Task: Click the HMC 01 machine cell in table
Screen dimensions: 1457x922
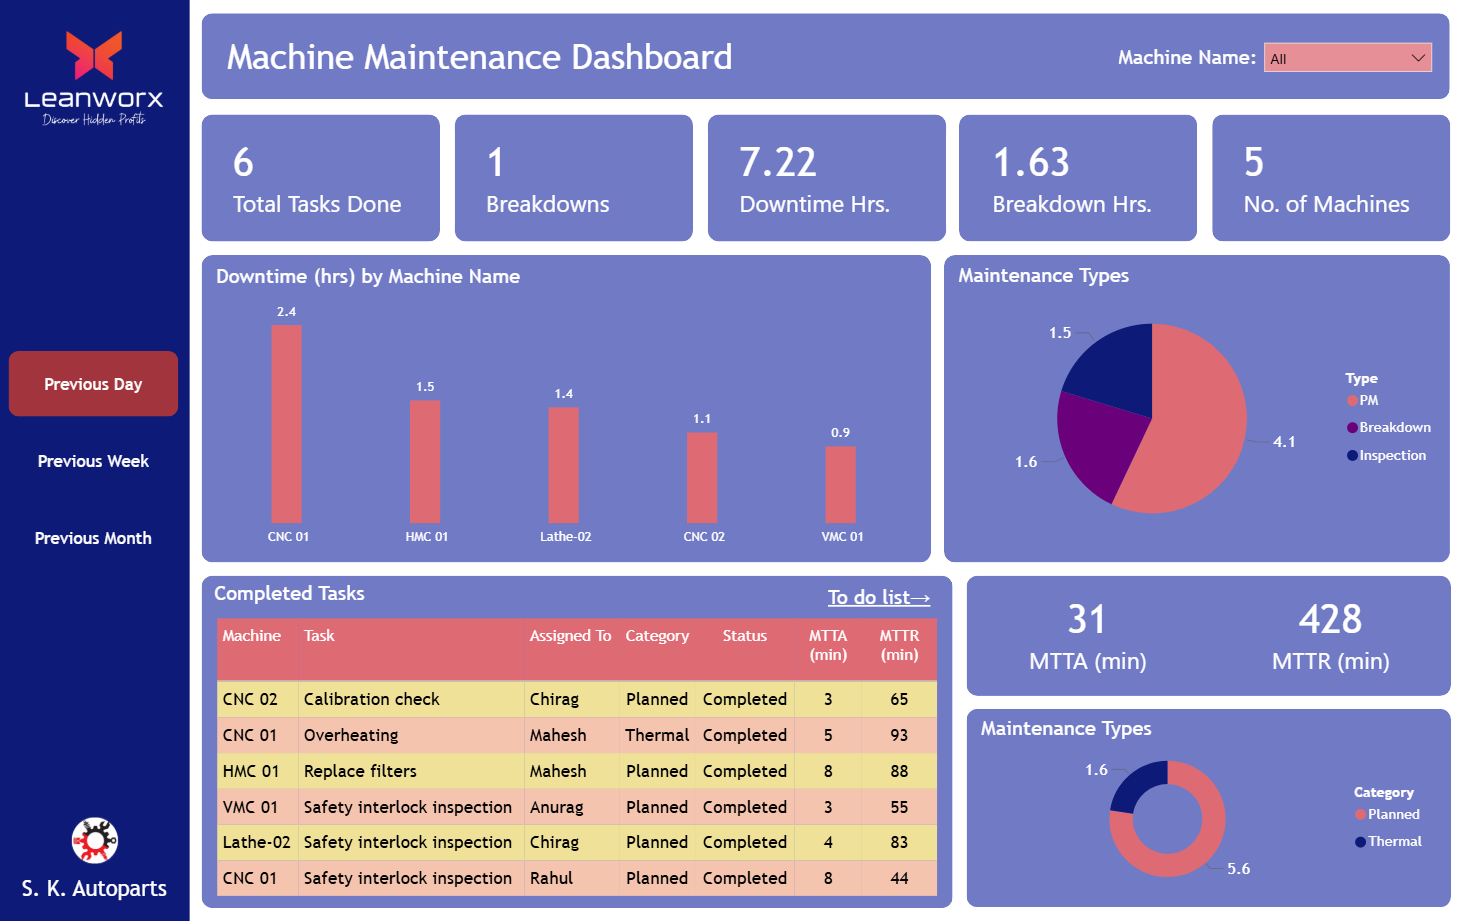Action: click(x=258, y=771)
